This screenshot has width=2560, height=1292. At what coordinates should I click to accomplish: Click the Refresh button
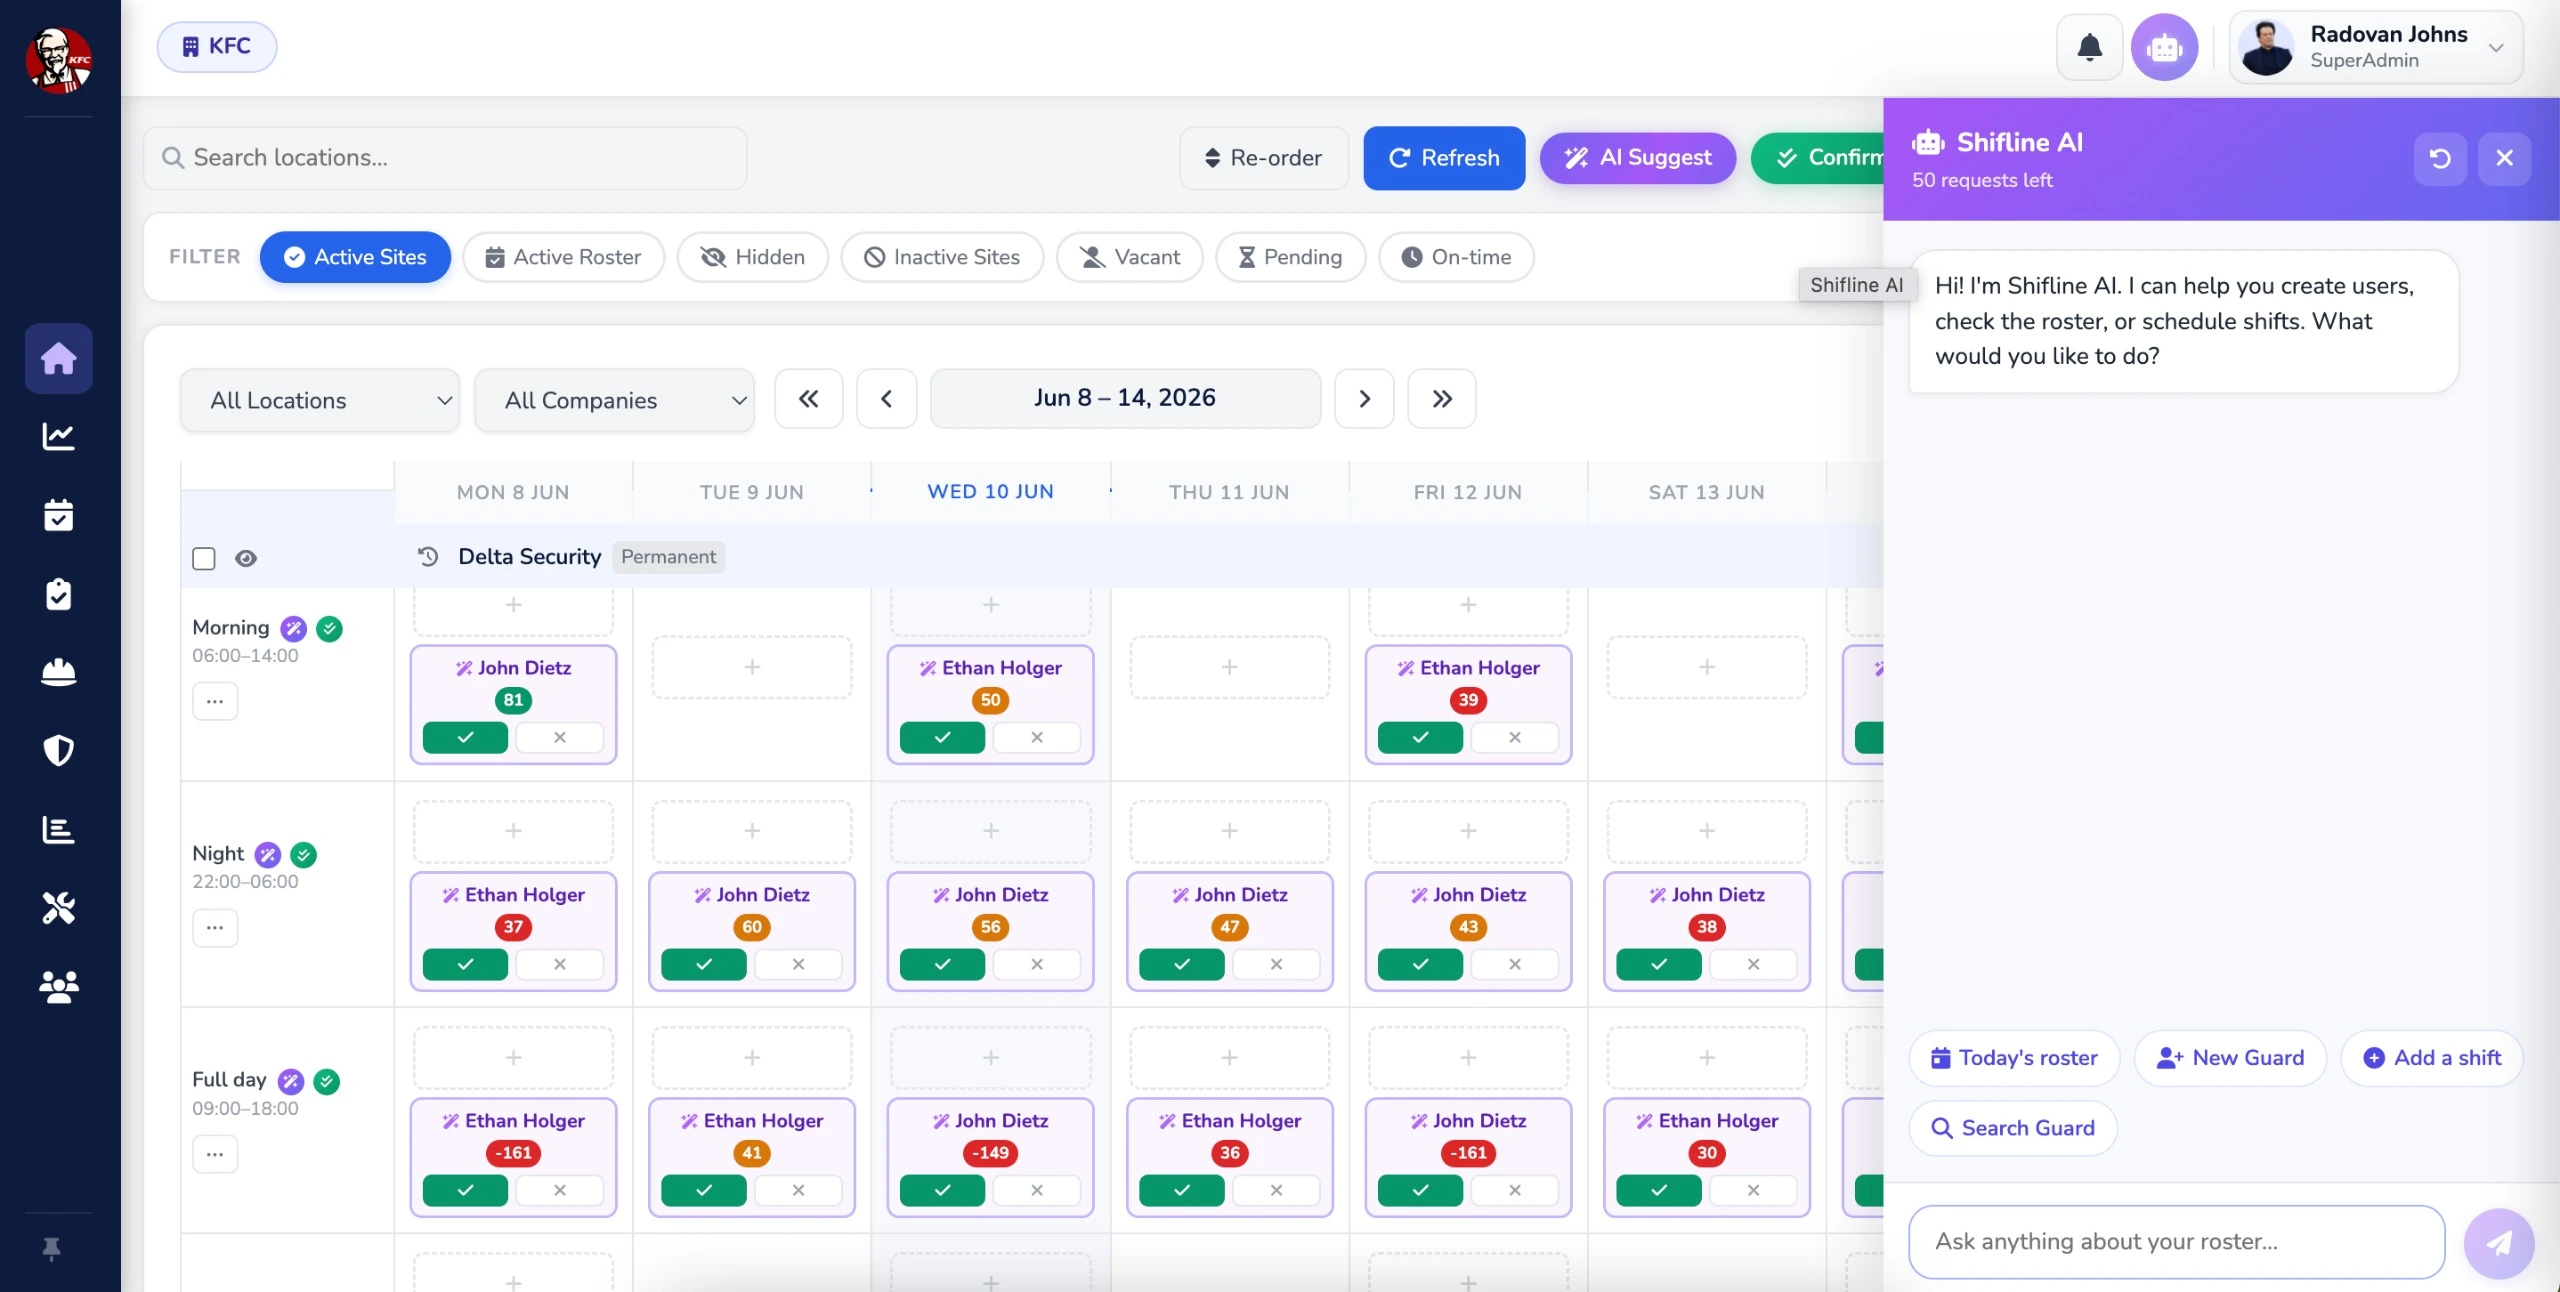click(x=1444, y=158)
